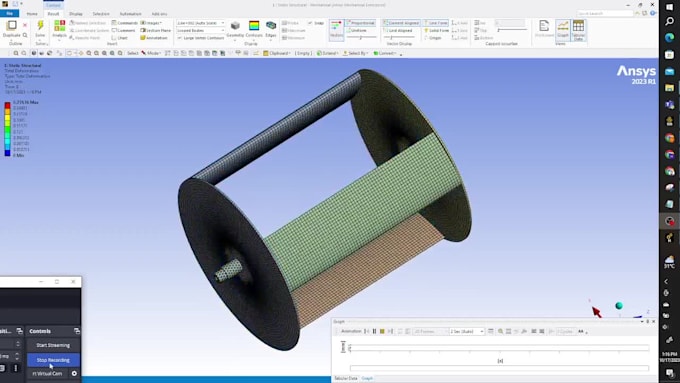Select Element Aligned vector option

point(401,23)
